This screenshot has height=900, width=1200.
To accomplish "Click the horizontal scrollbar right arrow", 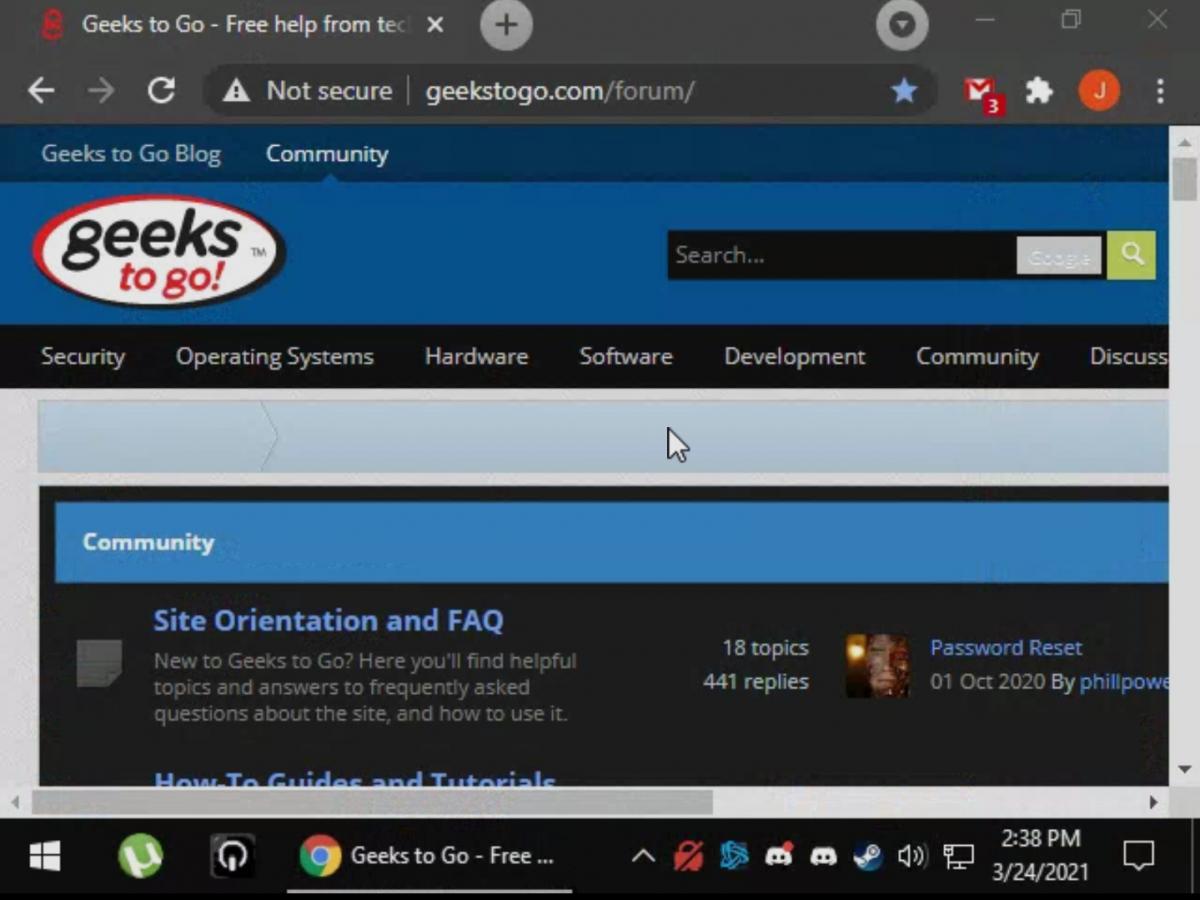I will click(1153, 802).
